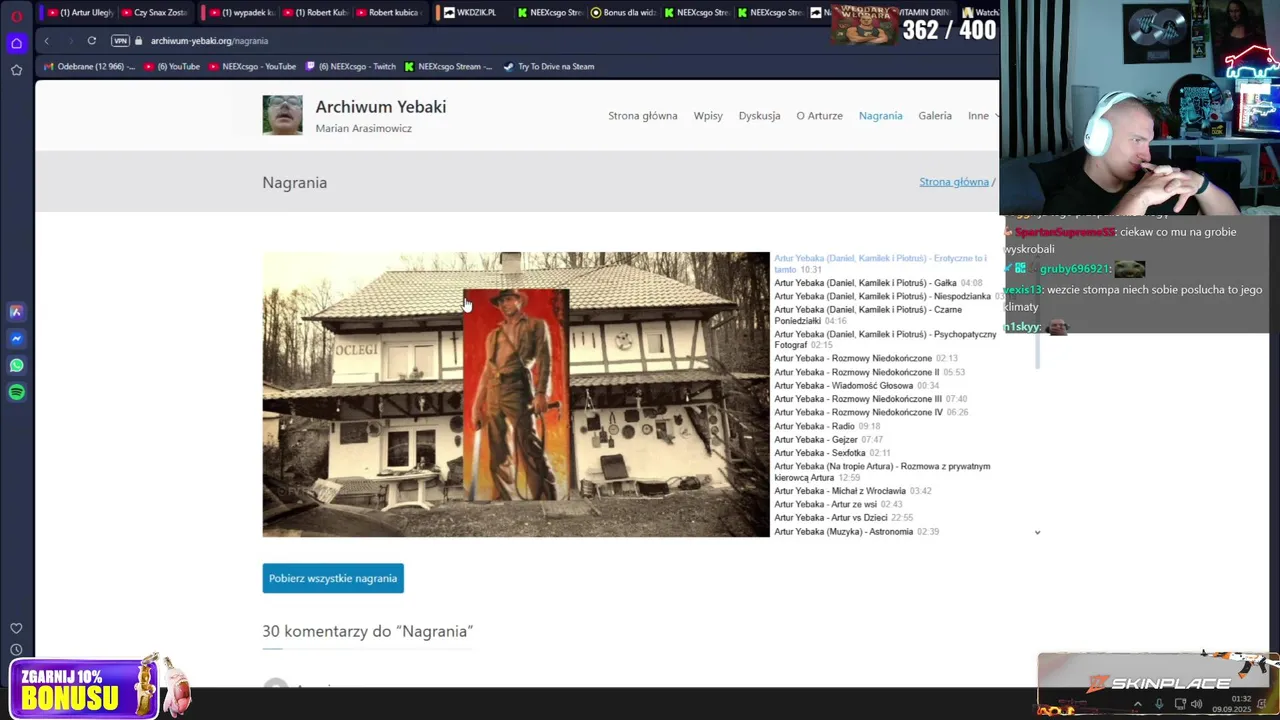Viewport: 1280px width, 720px height.
Task: Open the 'O Arturze' menu item
Action: point(819,116)
